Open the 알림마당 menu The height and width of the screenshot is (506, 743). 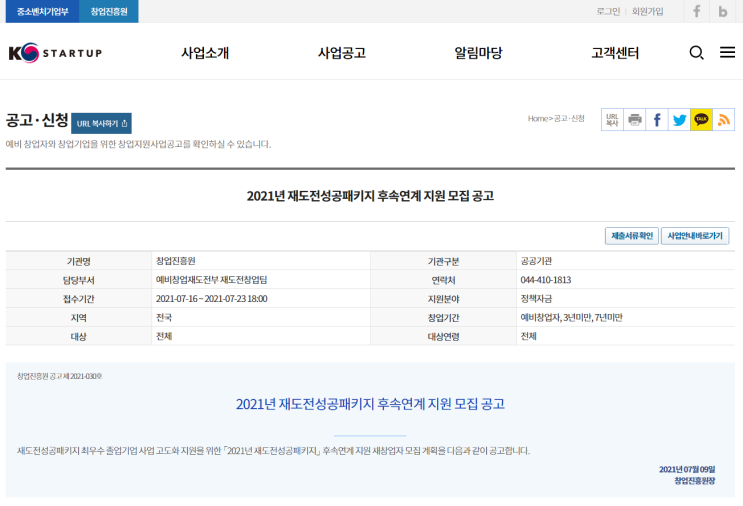coord(478,53)
